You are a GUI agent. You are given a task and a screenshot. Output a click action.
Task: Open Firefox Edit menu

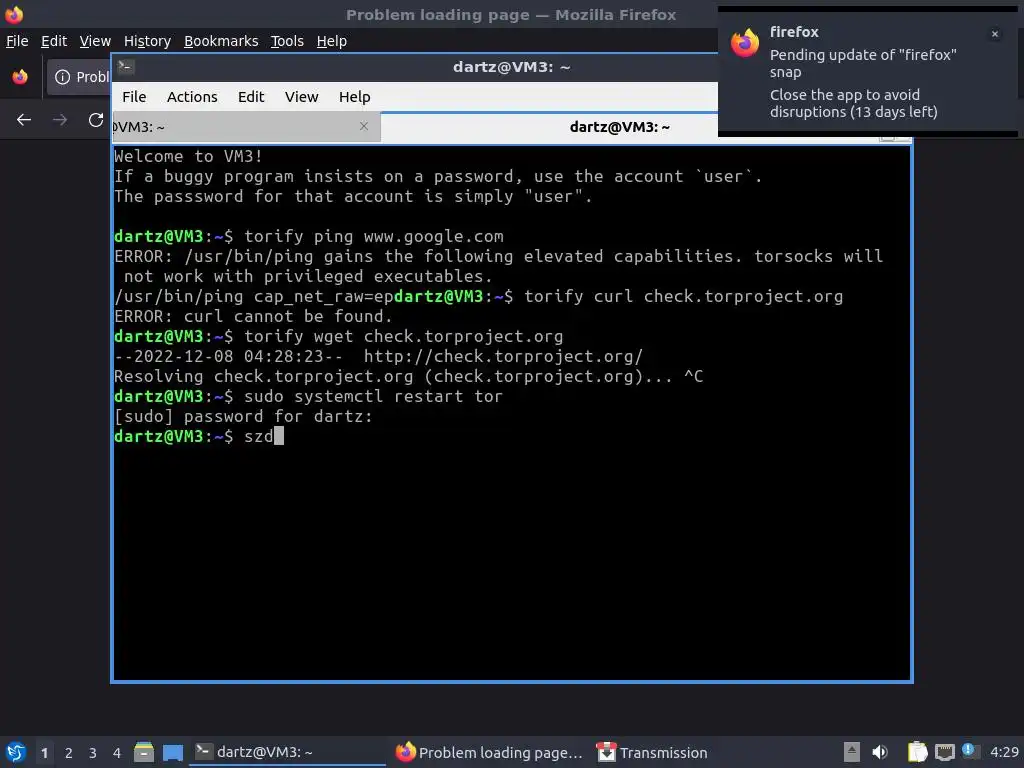point(54,41)
